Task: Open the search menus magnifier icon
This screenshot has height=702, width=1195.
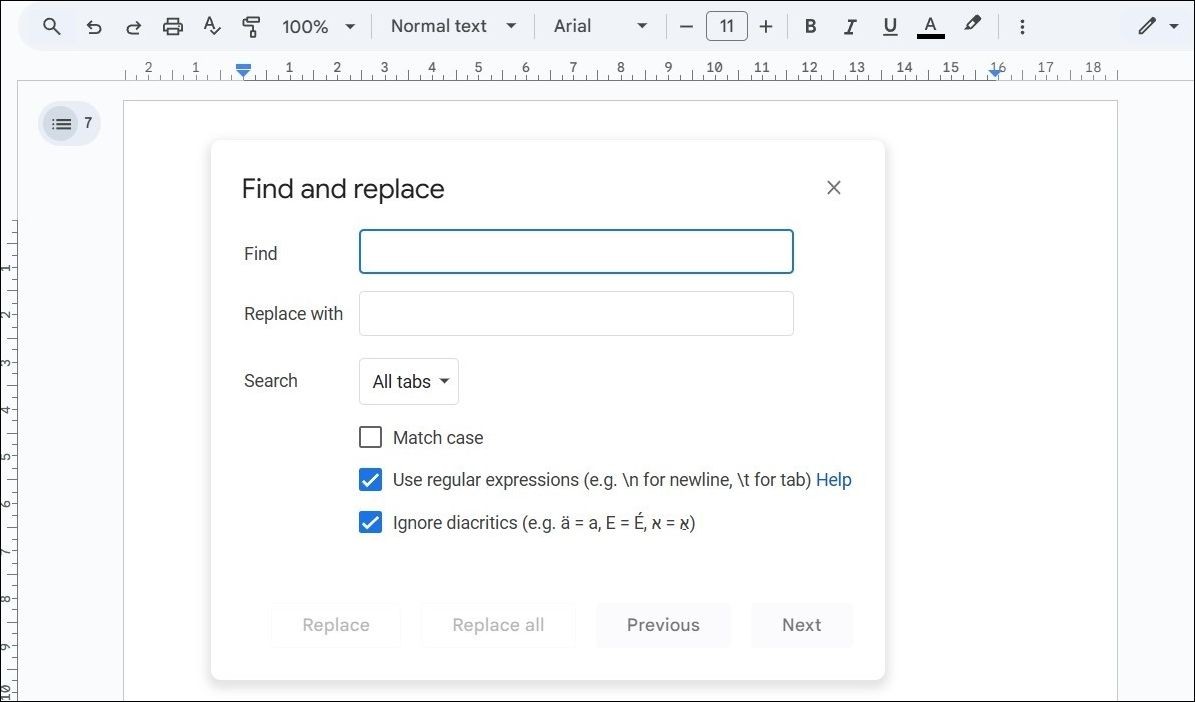Action: pos(51,27)
